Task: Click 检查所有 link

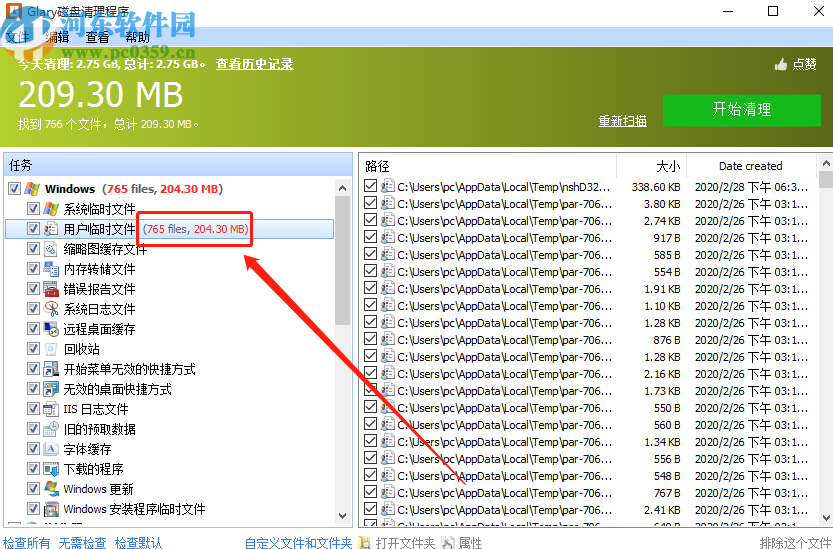Action: 27,543
